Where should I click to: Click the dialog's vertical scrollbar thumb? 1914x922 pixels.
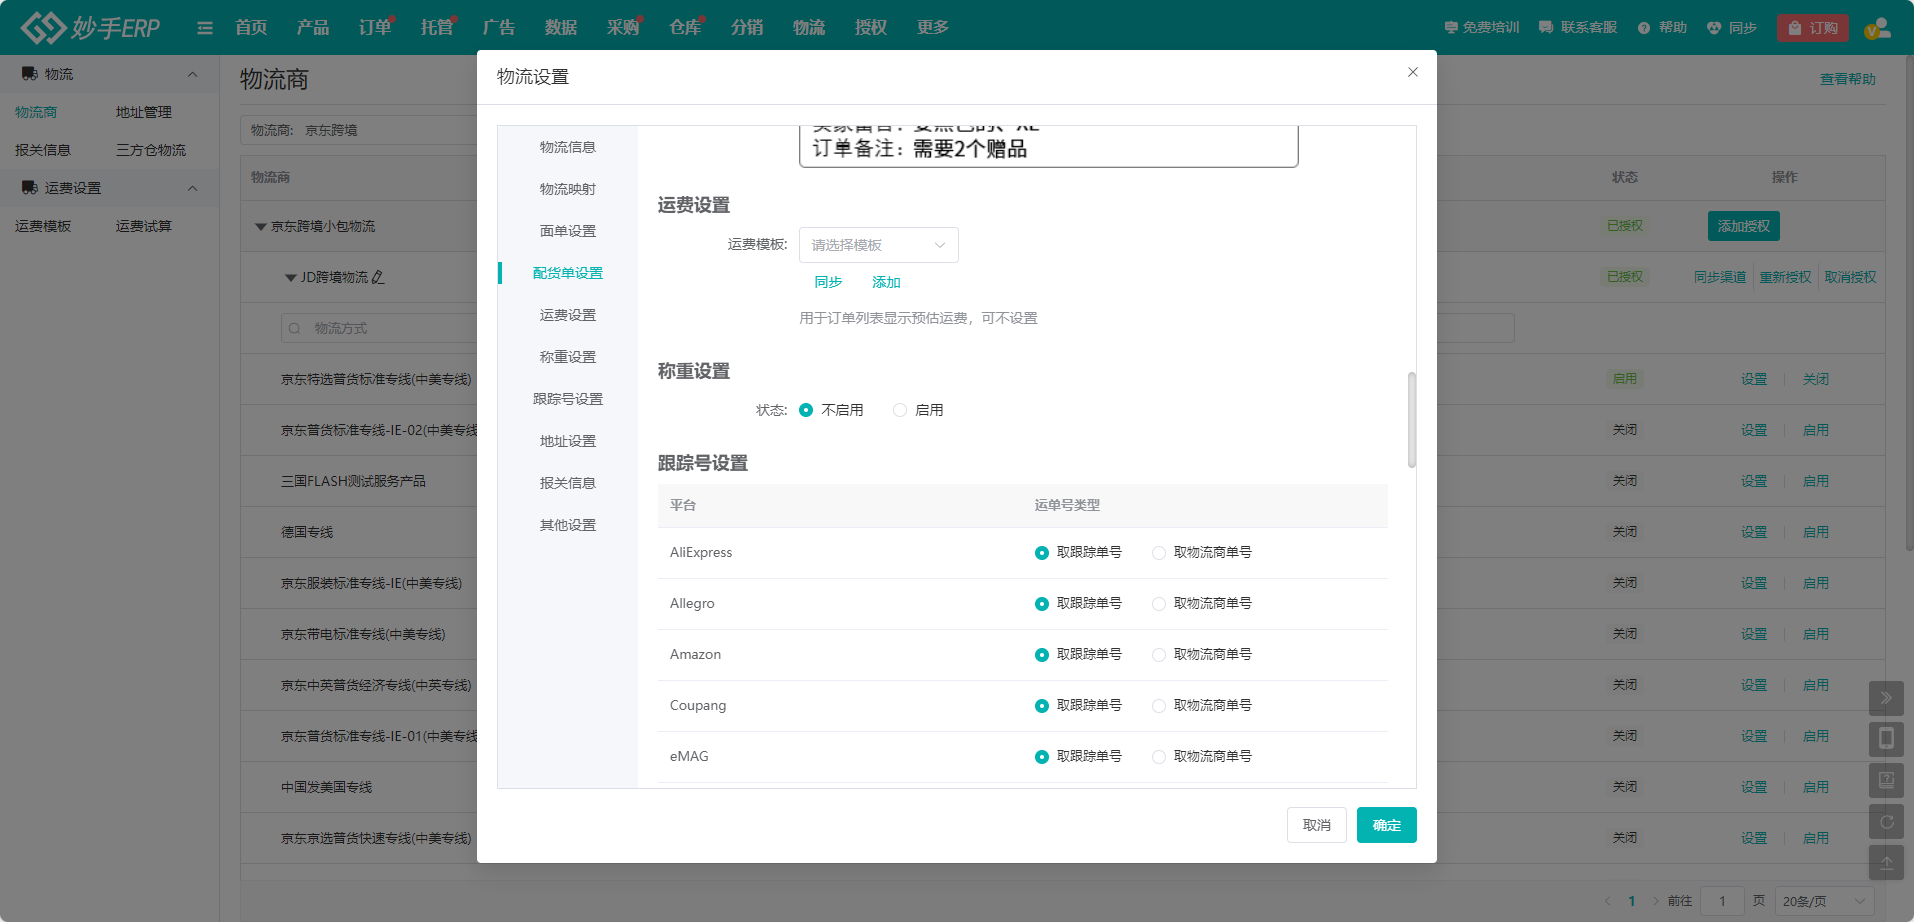pos(1412,420)
